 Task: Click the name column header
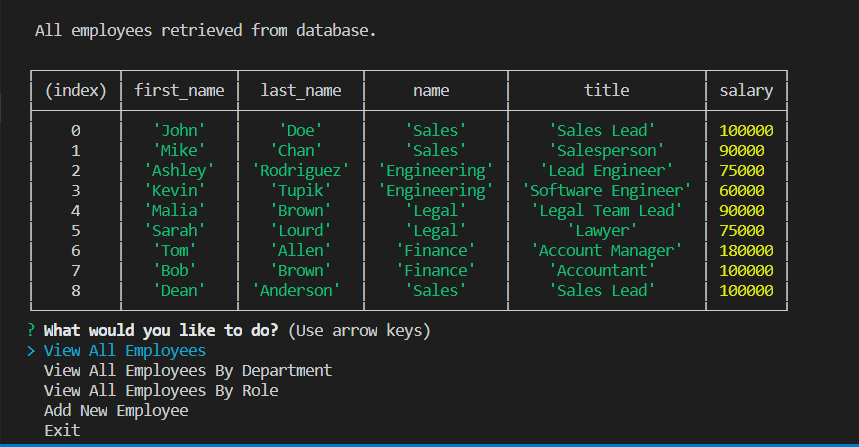(x=431, y=90)
